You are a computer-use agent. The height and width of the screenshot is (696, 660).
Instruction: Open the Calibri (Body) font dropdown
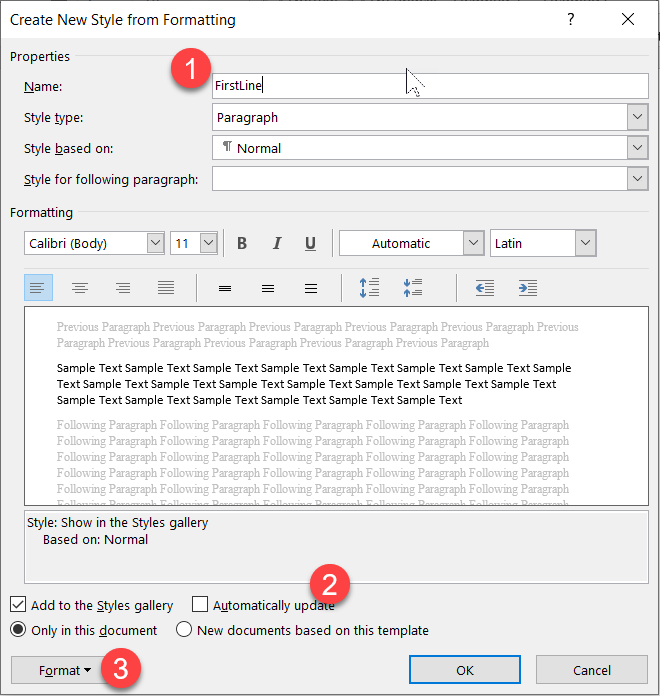click(155, 243)
